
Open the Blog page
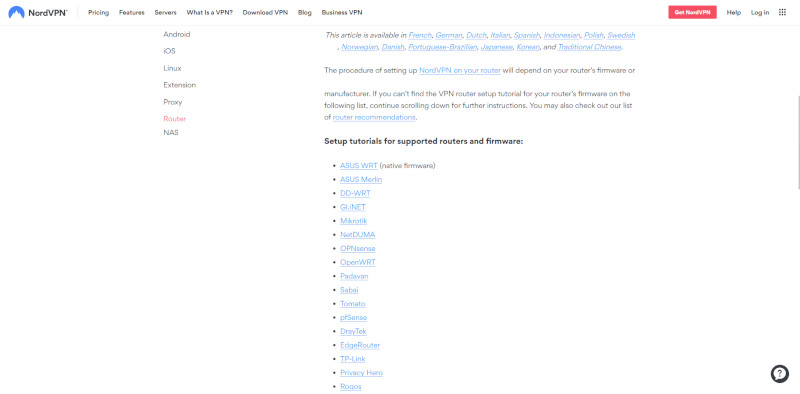[305, 12]
